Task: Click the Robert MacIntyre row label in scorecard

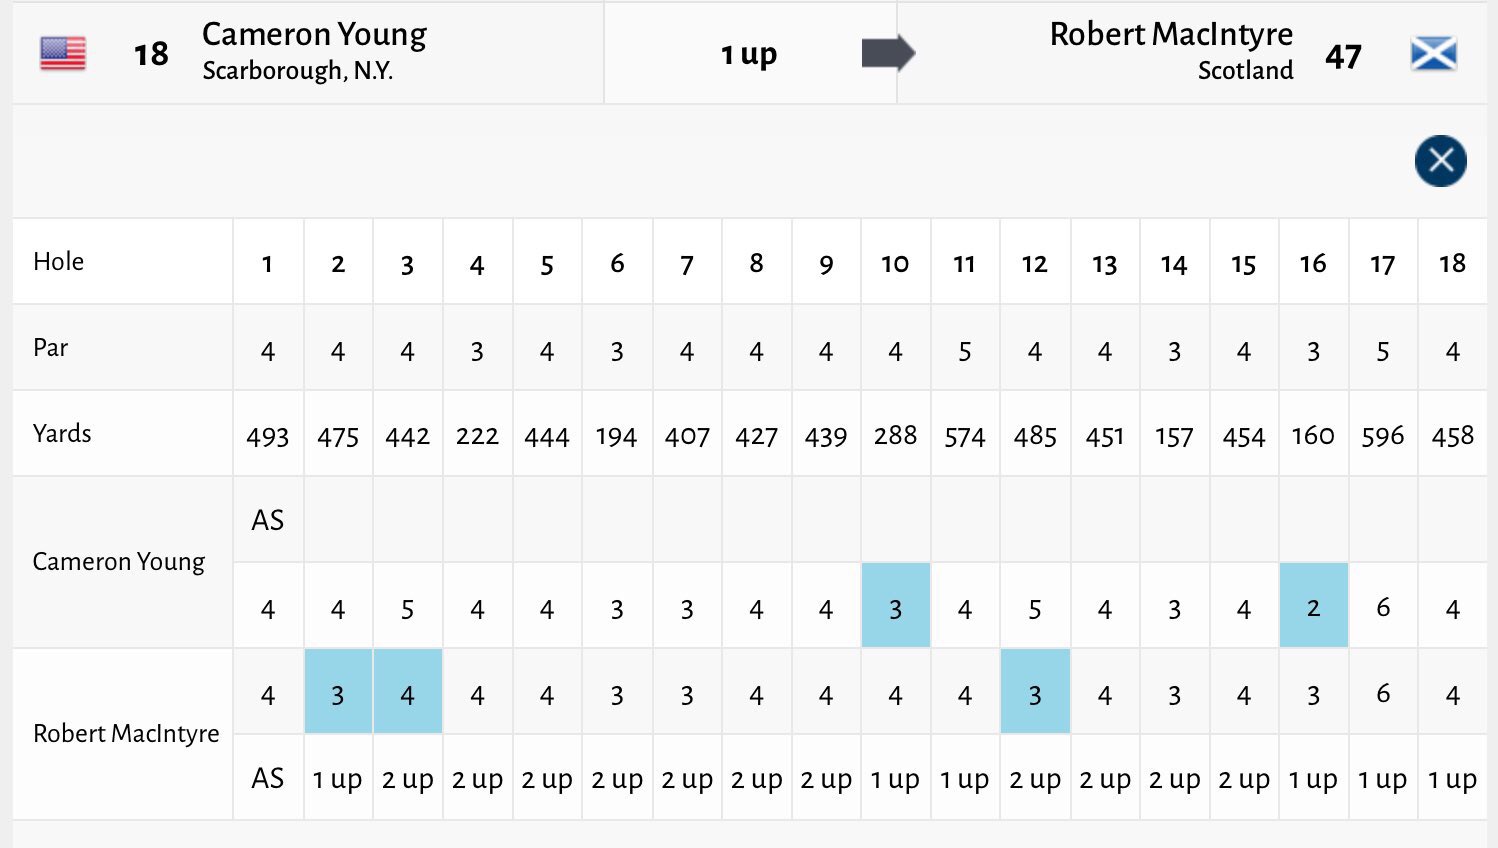Action: click(x=126, y=734)
